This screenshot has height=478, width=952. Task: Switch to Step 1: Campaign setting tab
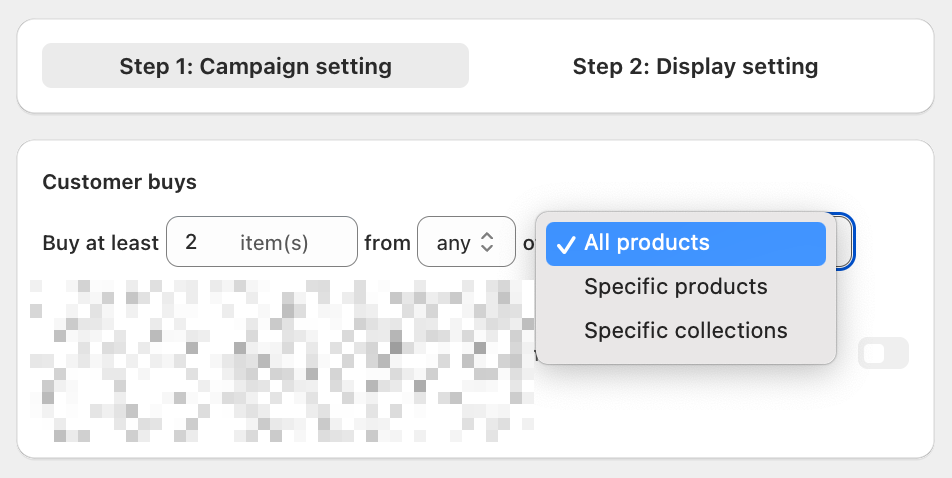(x=255, y=66)
